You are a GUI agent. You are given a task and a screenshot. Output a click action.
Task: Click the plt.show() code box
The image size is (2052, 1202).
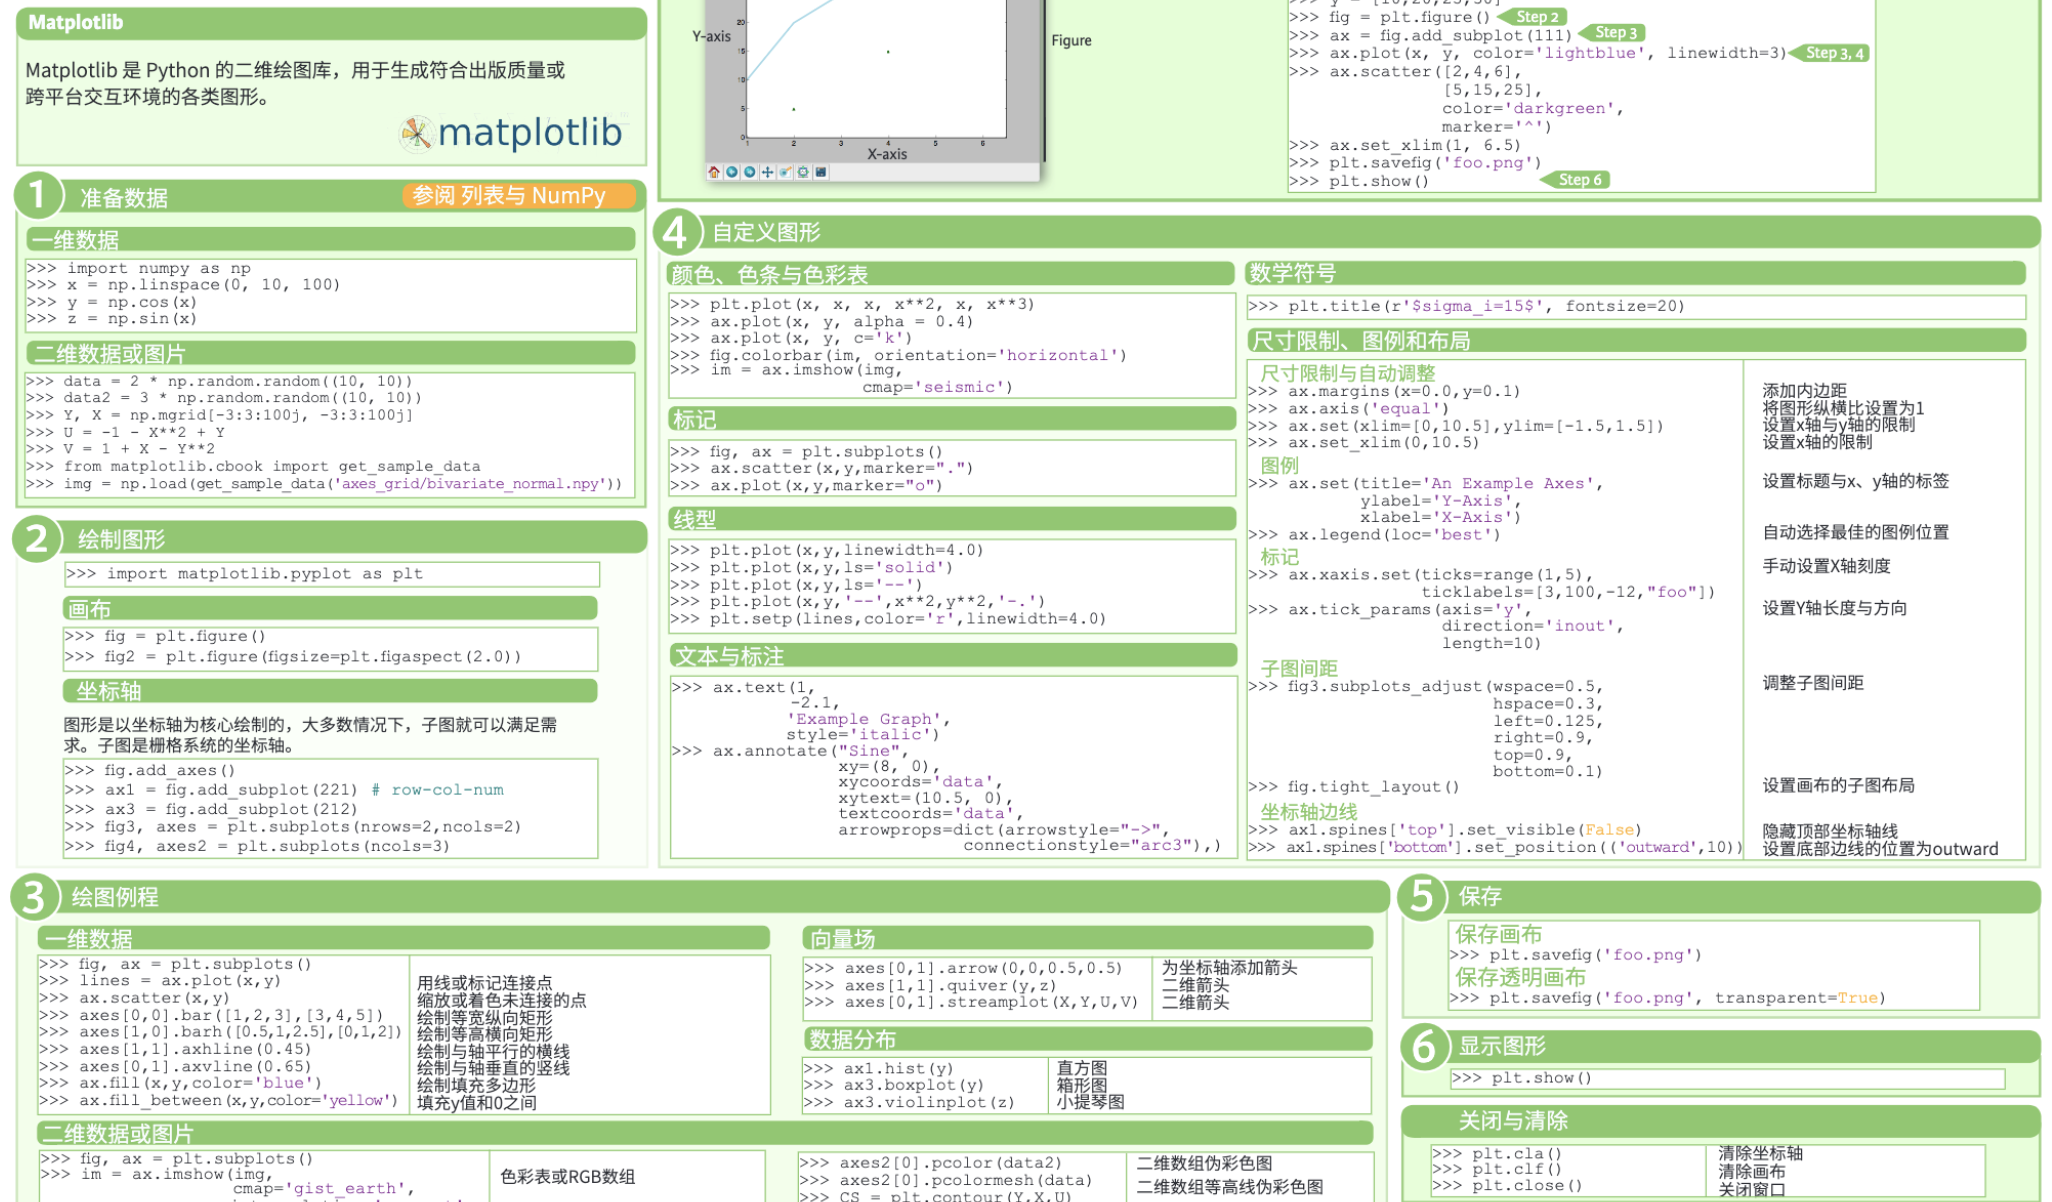(x=1726, y=1078)
